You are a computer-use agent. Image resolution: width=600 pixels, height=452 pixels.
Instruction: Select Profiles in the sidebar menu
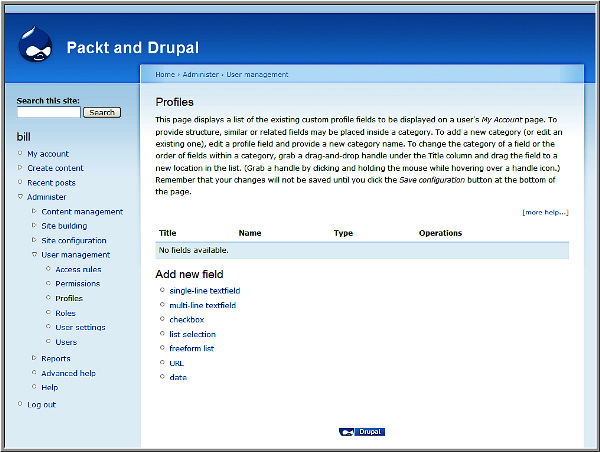[69, 298]
